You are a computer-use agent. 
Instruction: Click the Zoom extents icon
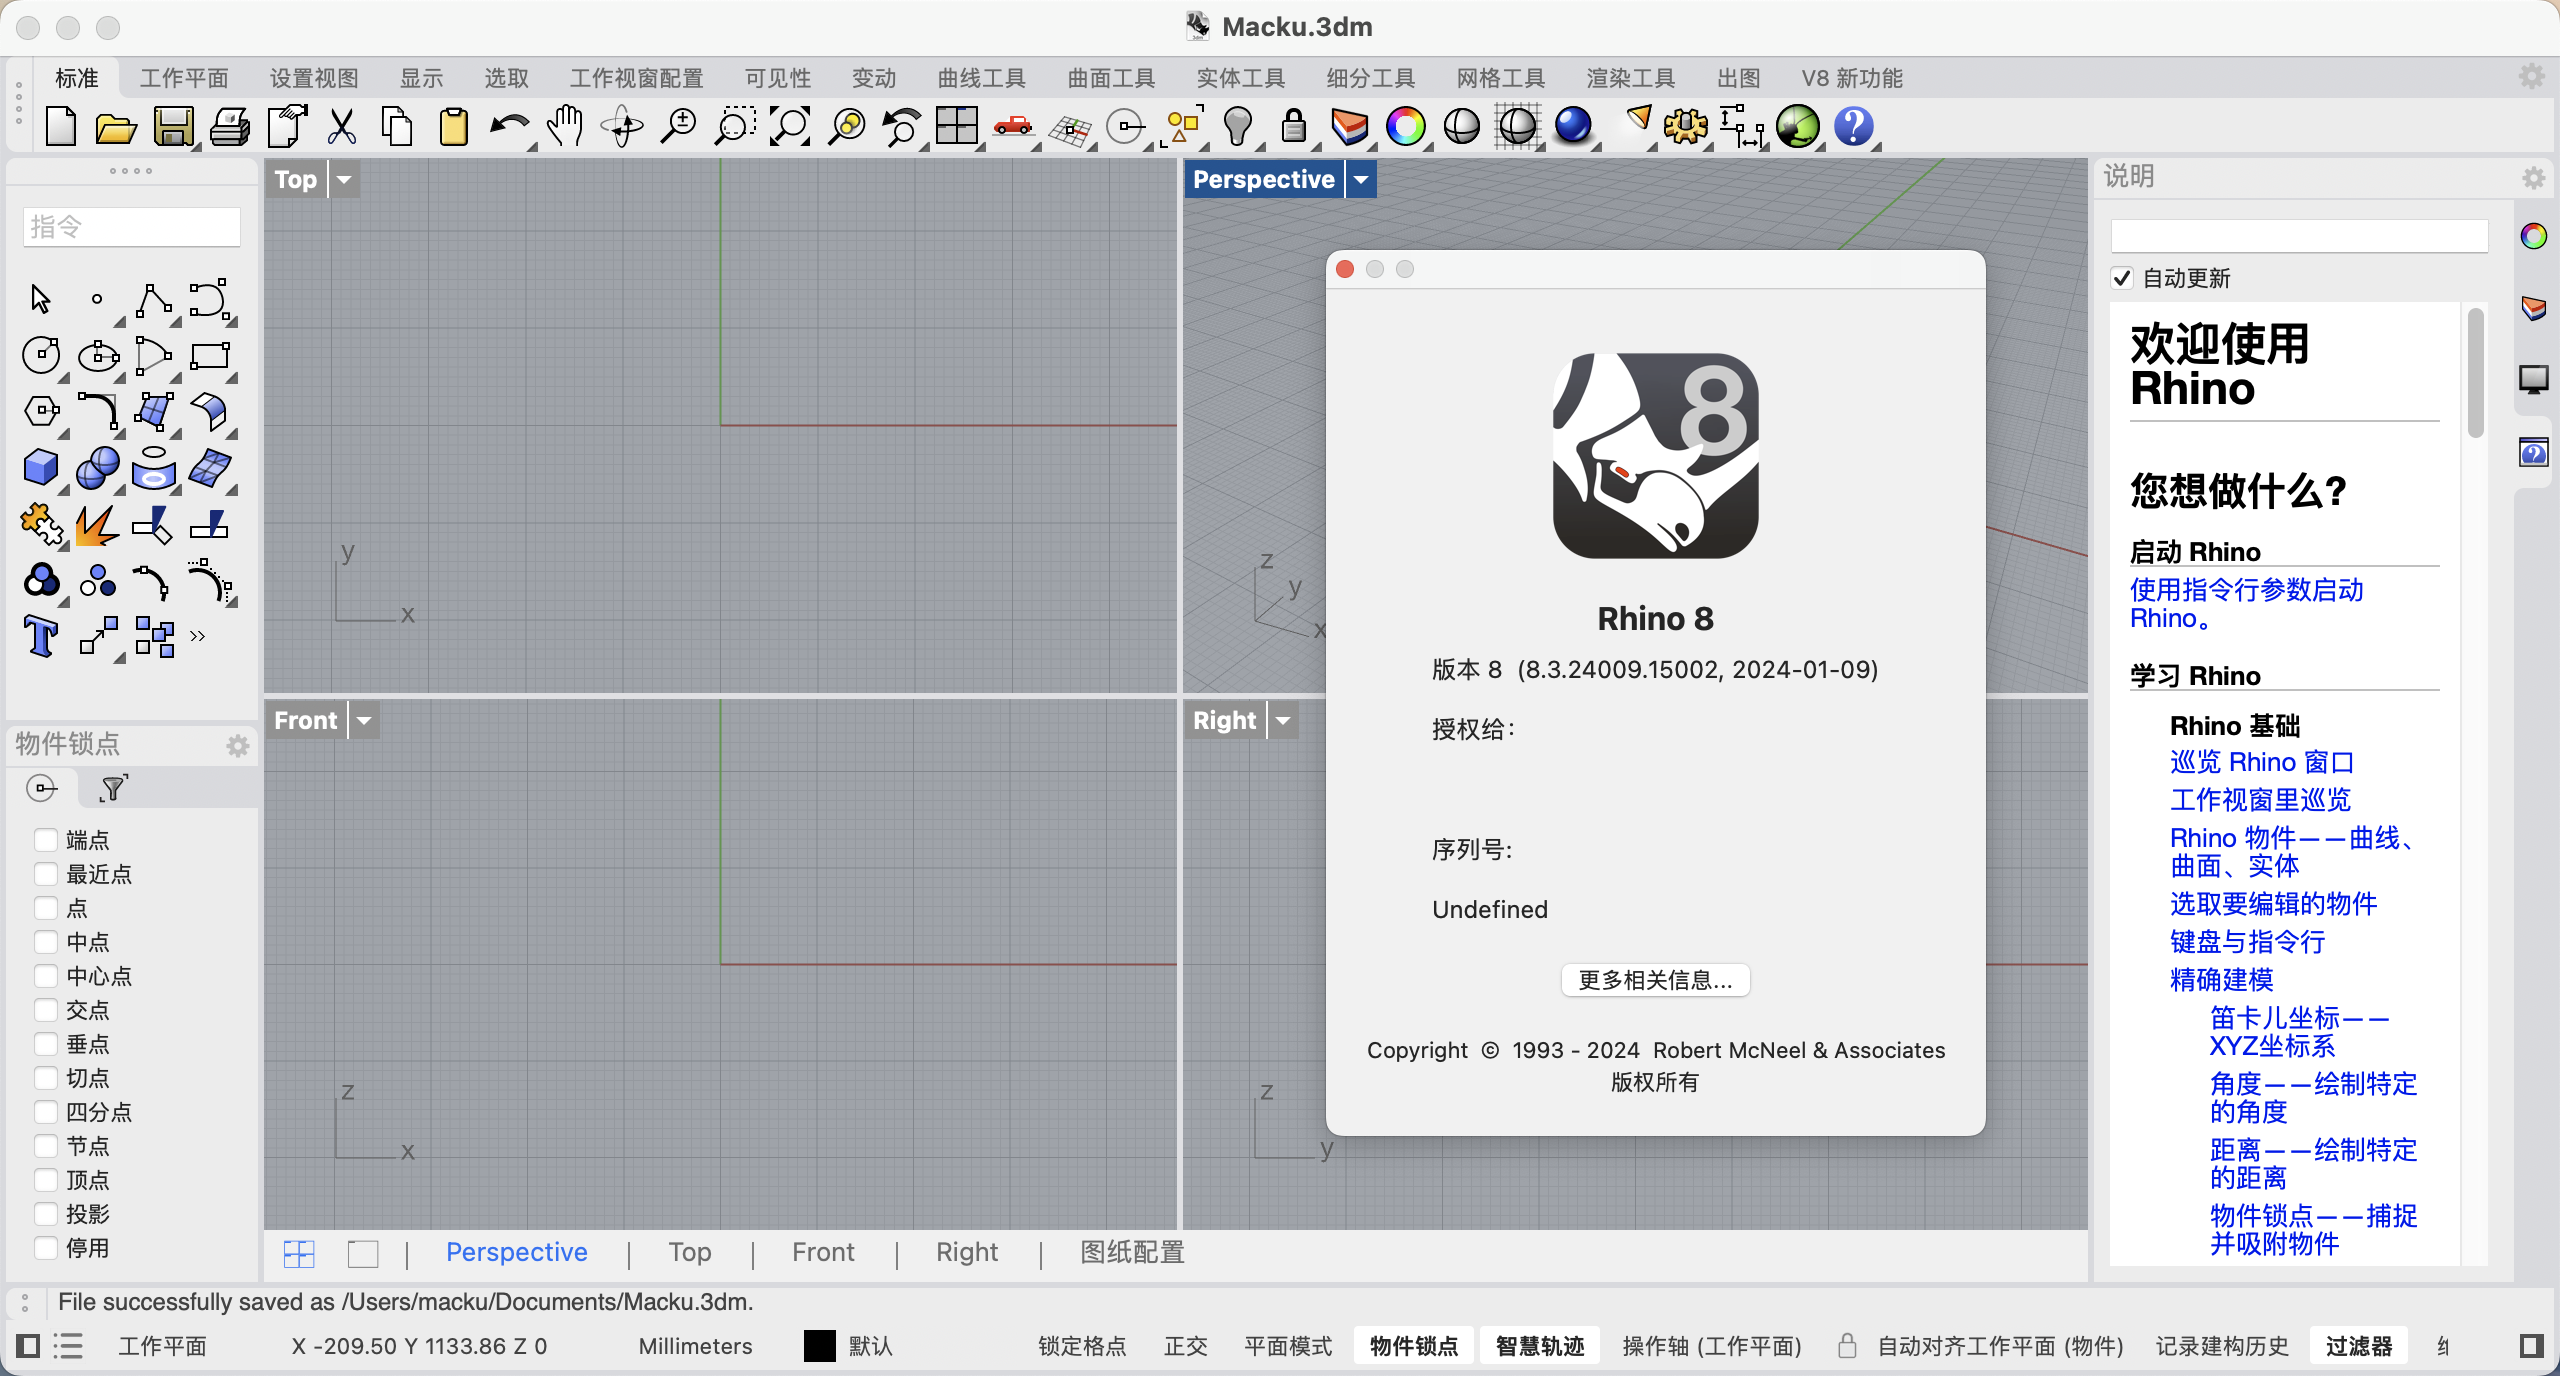(790, 127)
